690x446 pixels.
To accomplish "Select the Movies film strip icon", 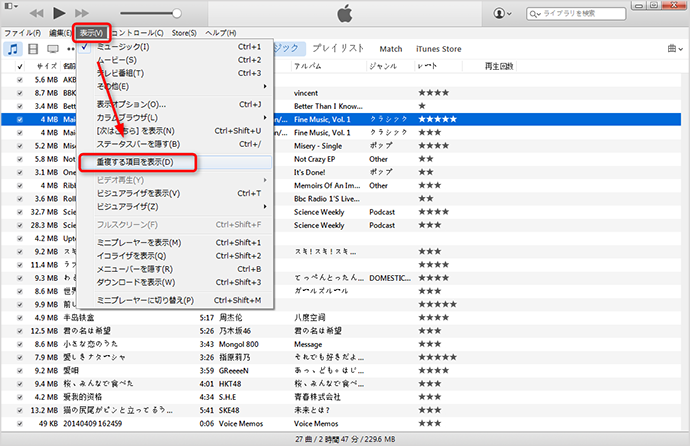I will [x=33, y=49].
